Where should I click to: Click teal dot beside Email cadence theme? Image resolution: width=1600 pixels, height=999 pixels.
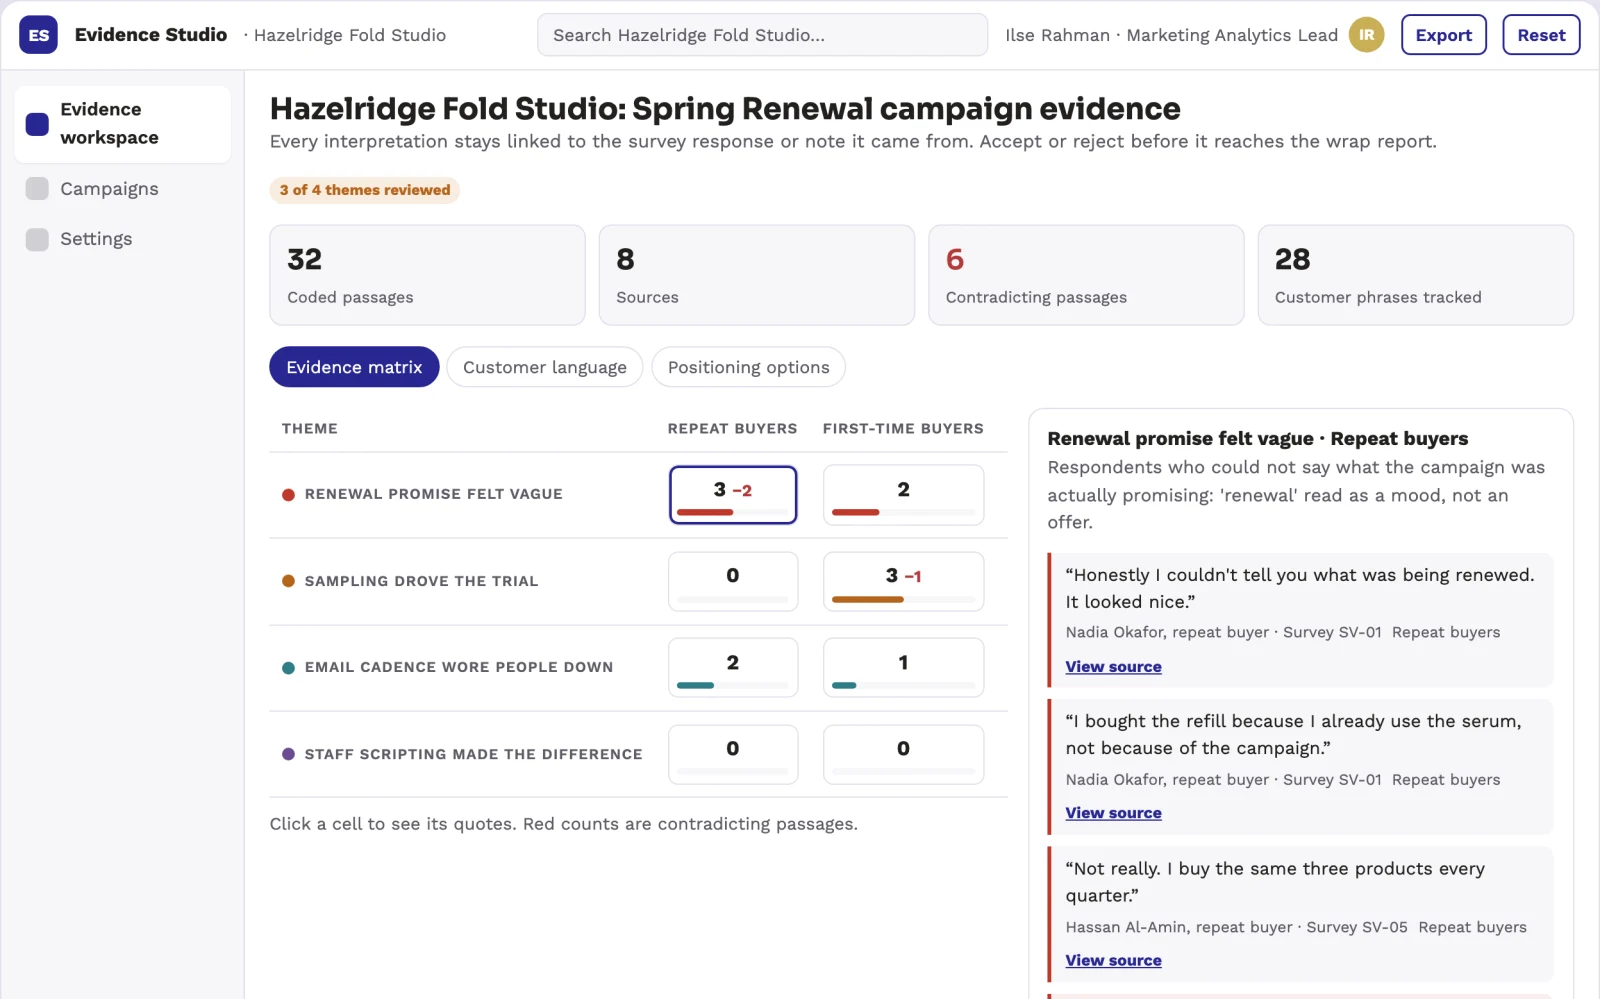[288, 668]
